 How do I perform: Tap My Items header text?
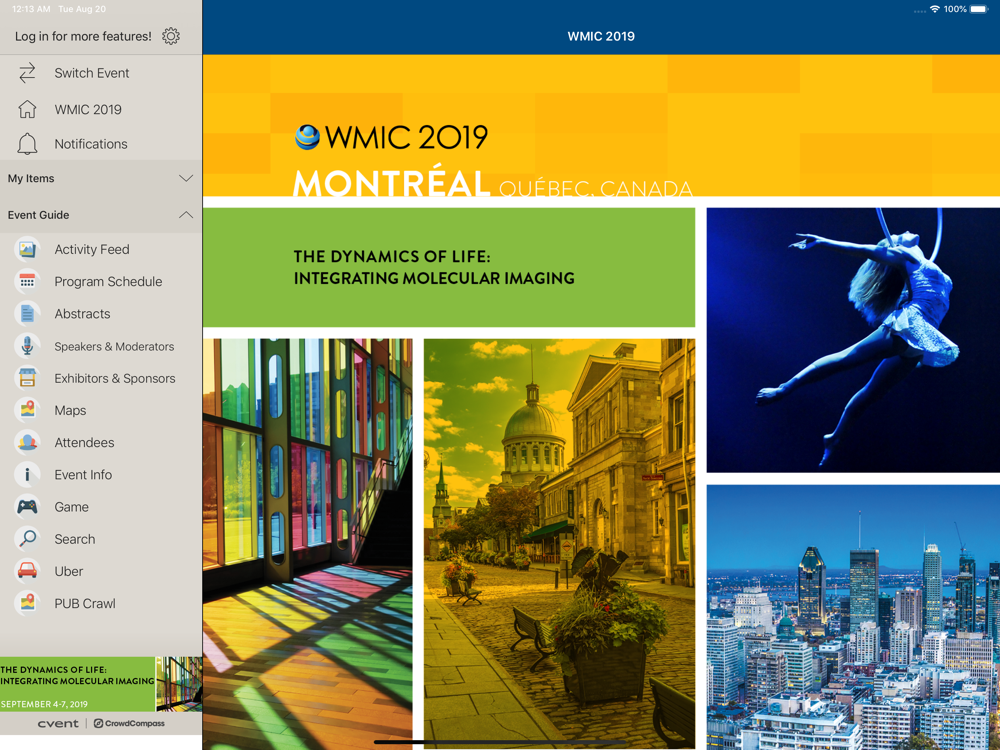tap(31, 179)
